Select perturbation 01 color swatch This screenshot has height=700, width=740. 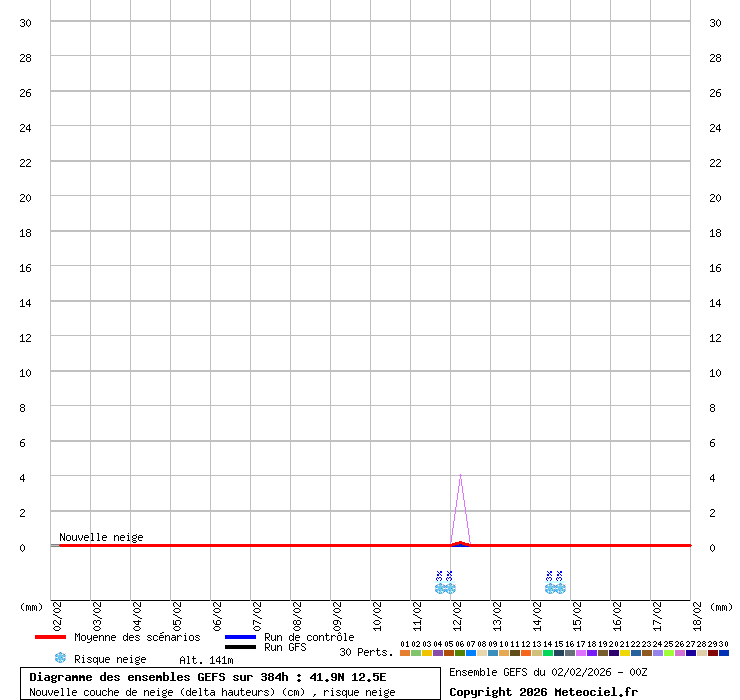(x=405, y=653)
